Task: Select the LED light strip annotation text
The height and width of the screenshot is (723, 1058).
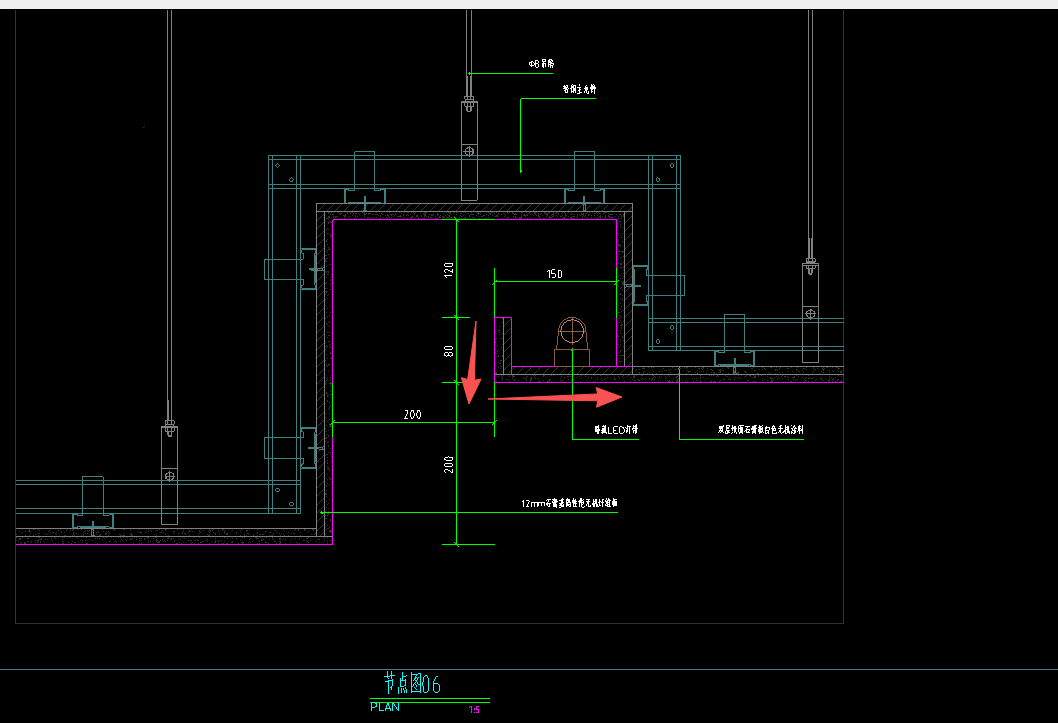Action: [616, 430]
